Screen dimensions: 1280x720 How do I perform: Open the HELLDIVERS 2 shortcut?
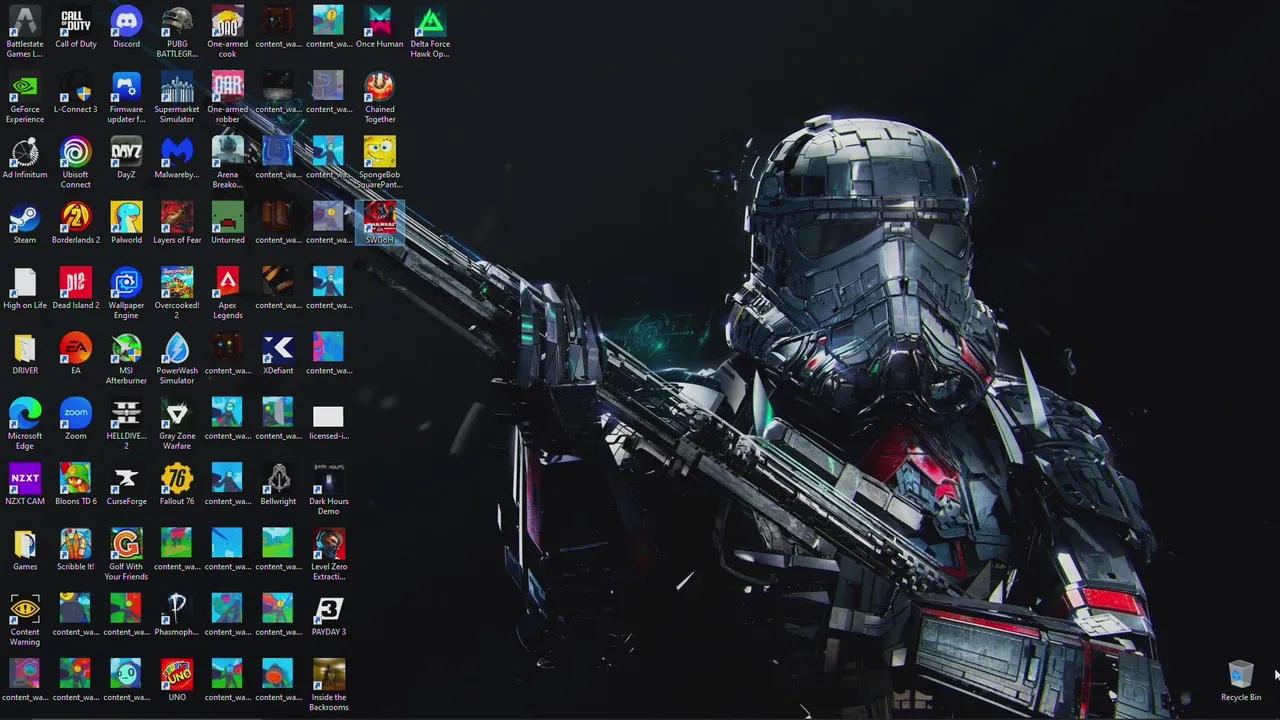tap(126, 423)
